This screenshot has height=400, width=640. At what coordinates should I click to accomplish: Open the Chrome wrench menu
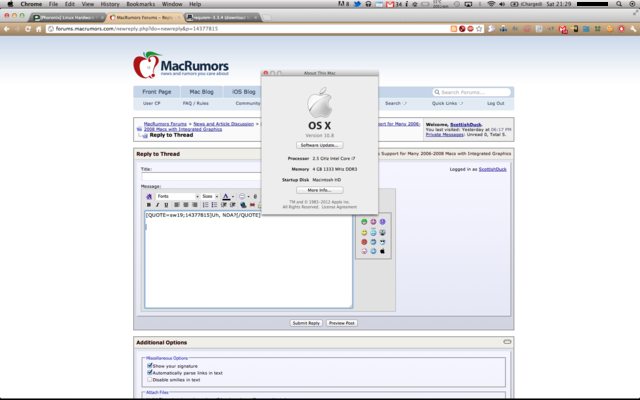[x=633, y=29]
